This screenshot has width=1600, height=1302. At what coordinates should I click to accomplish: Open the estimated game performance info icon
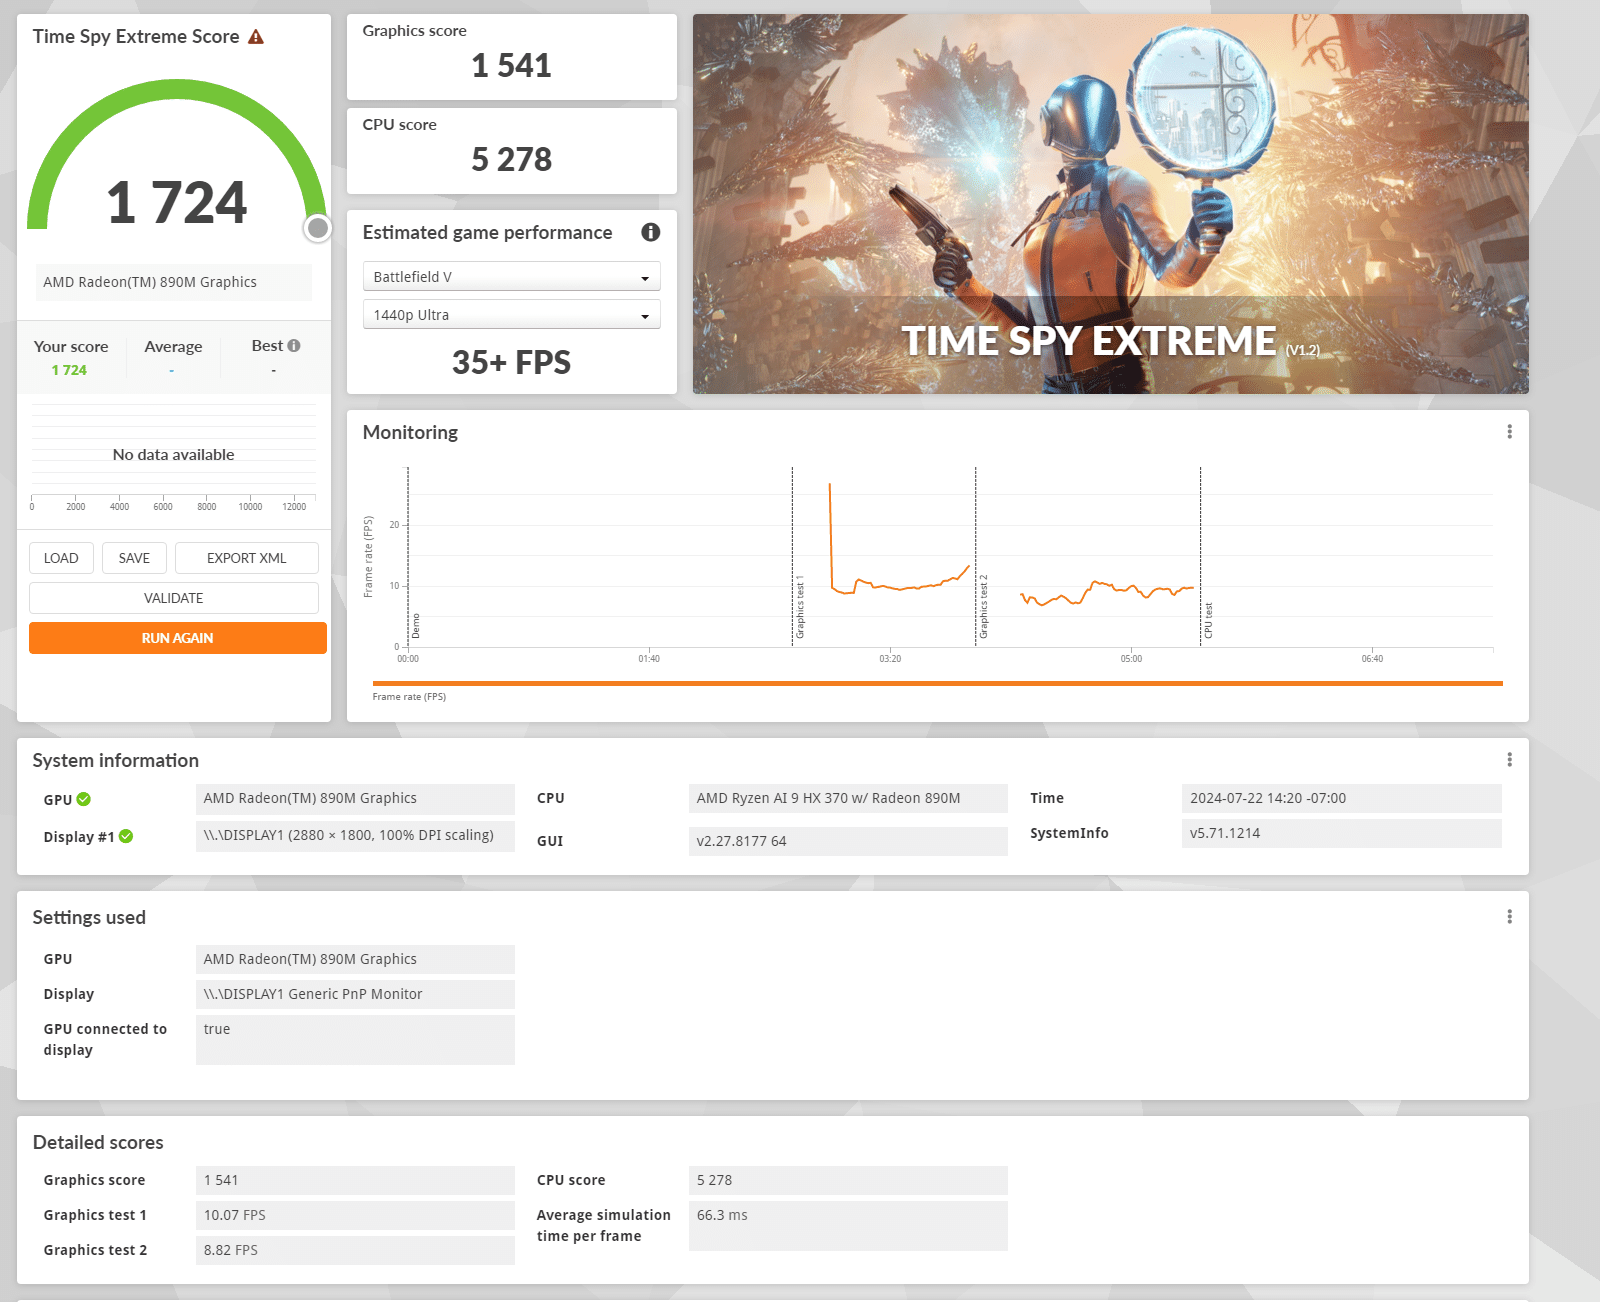click(651, 232)
